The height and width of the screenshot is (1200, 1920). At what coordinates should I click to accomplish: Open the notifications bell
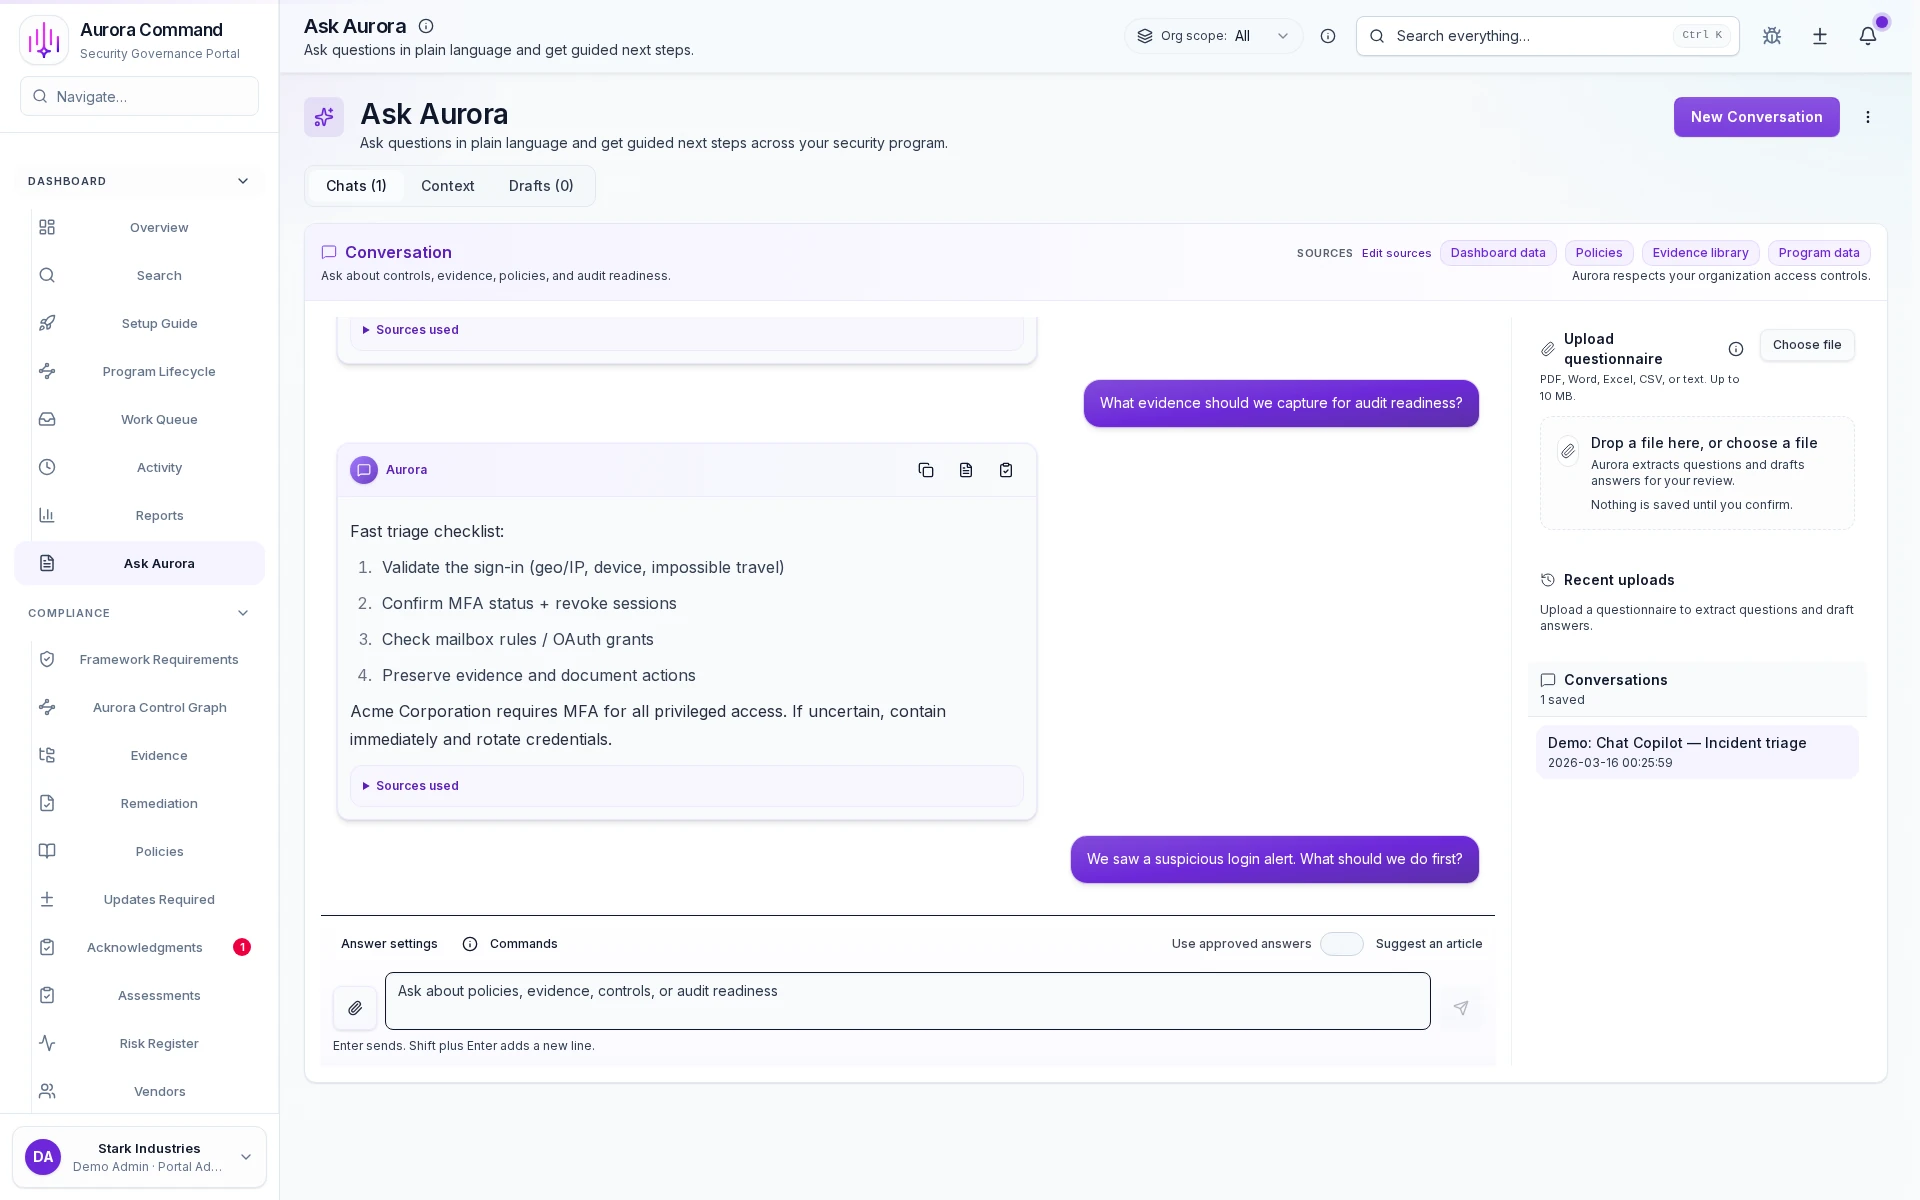(1867, 36)
